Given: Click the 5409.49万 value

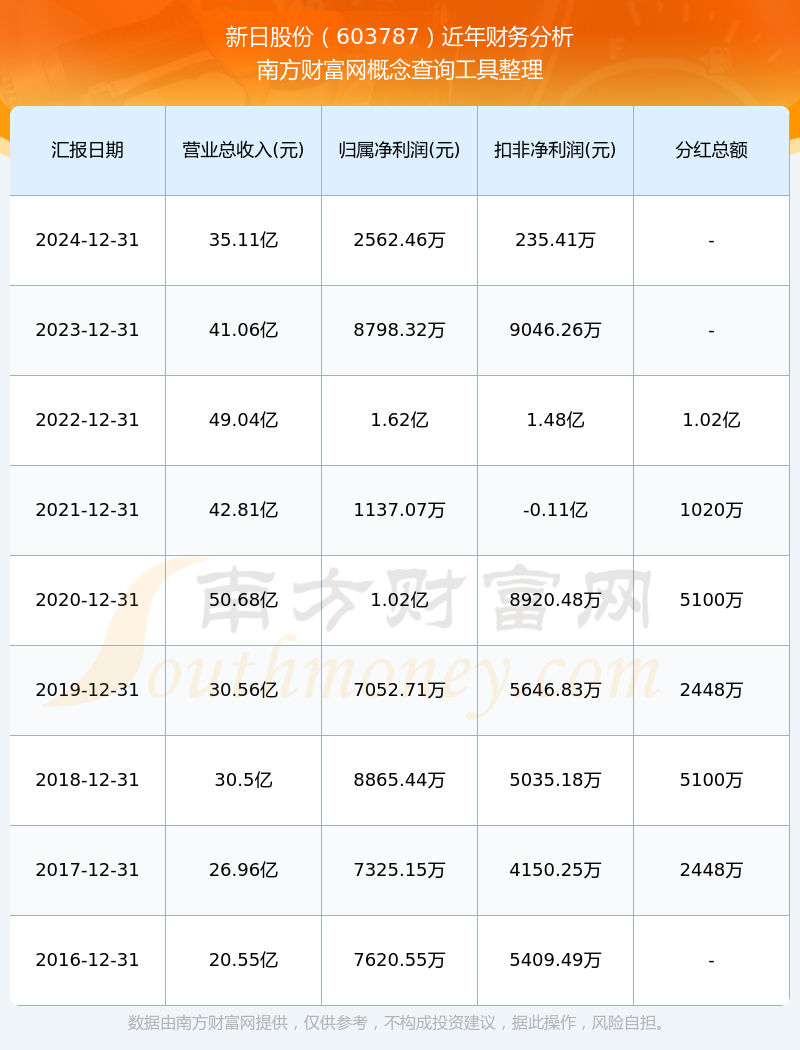Looking at the screenshot, I should [556, 960].
